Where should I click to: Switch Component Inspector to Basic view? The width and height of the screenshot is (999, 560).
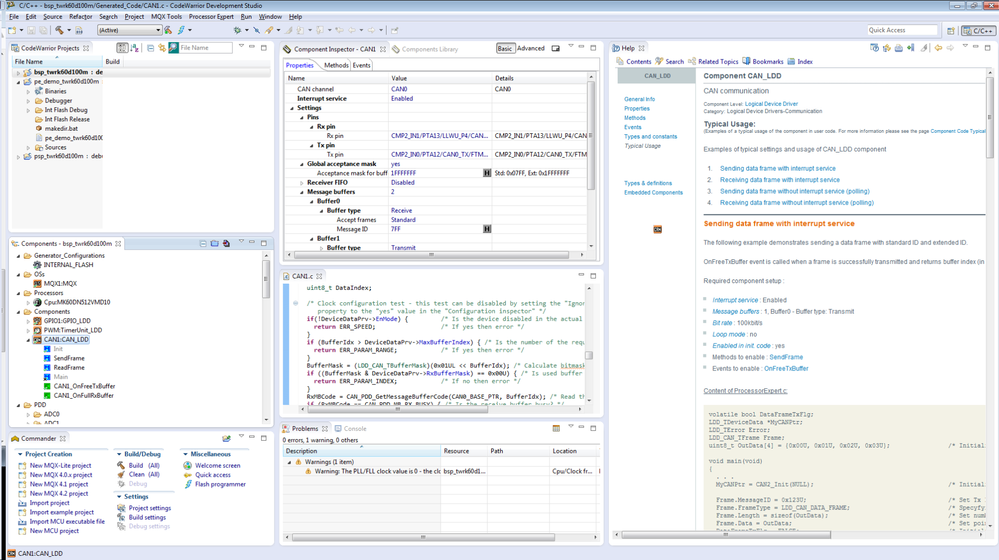pyautogui.click(x=505, y=48)
